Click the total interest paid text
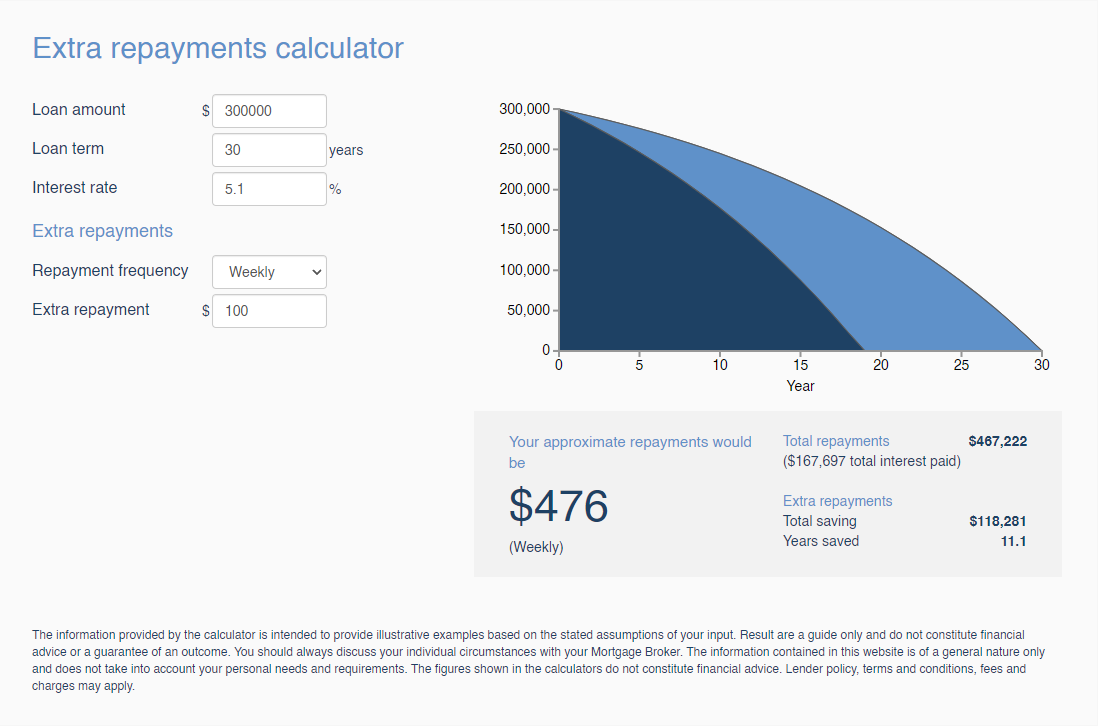This screenshot has height=726, width=1098. point(872,461)
